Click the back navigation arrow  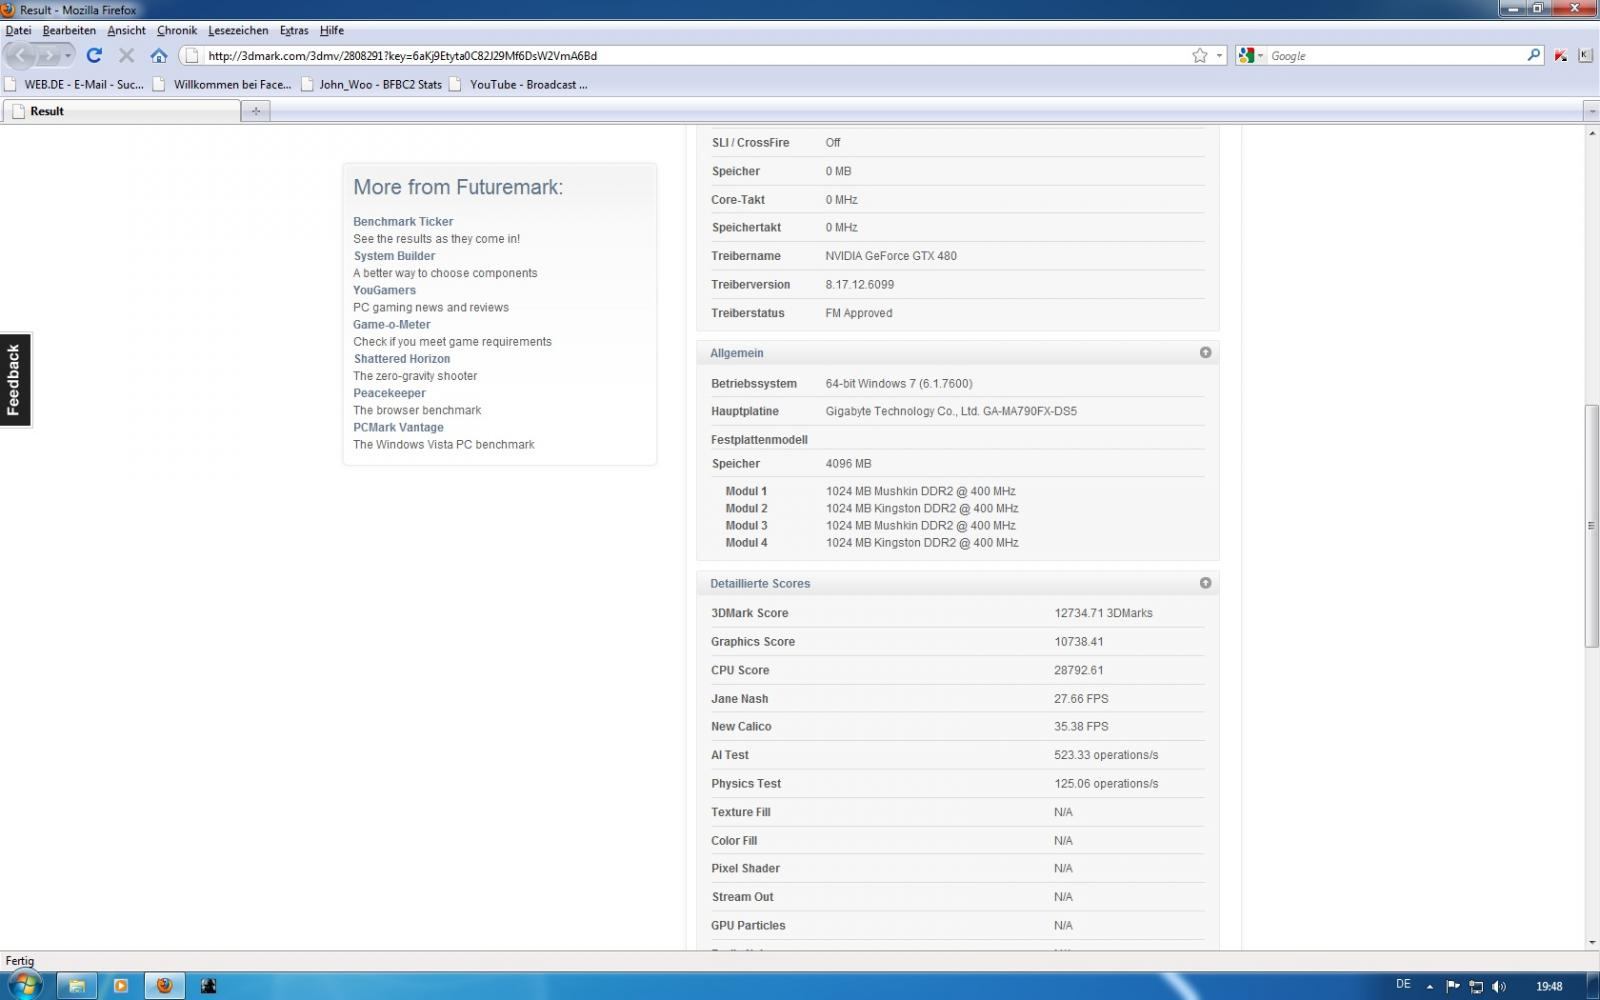(21, 56)
